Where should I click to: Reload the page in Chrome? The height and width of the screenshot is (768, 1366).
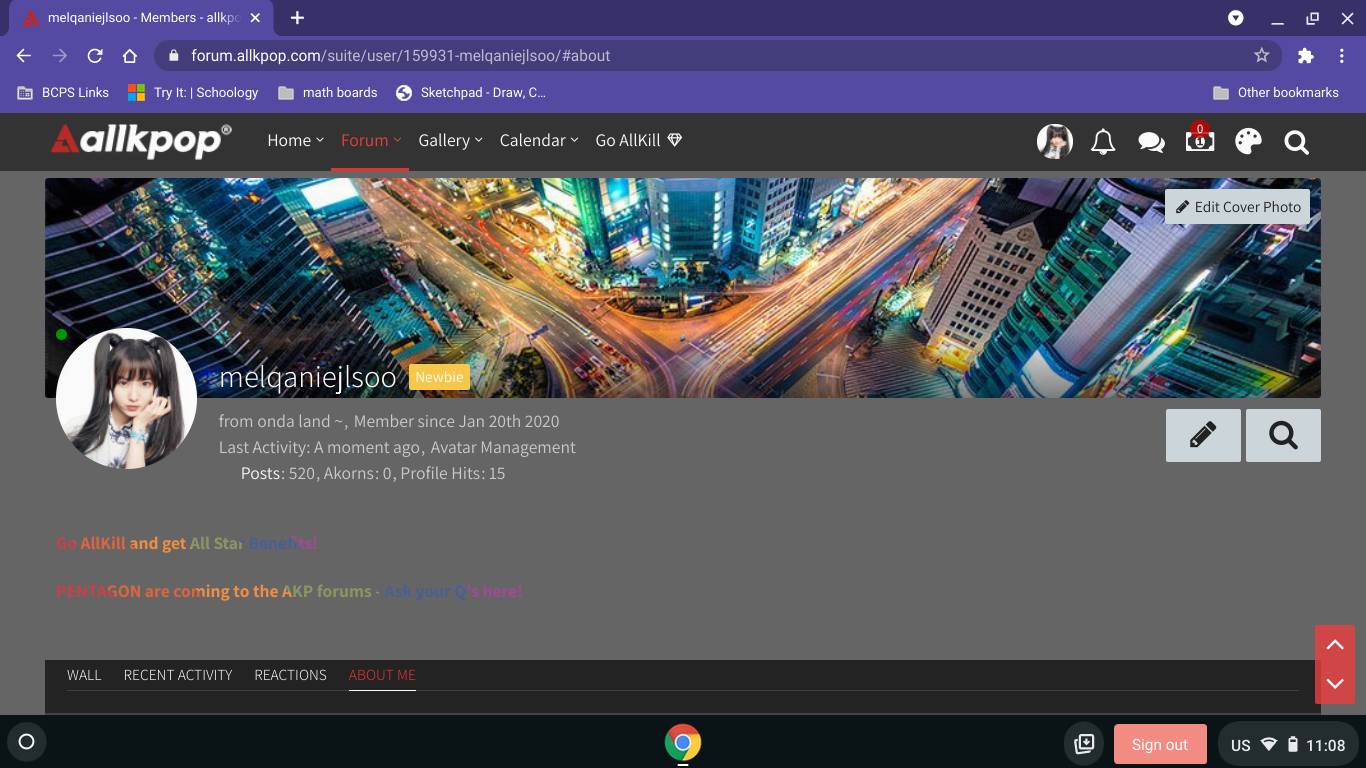pos(95,56)
